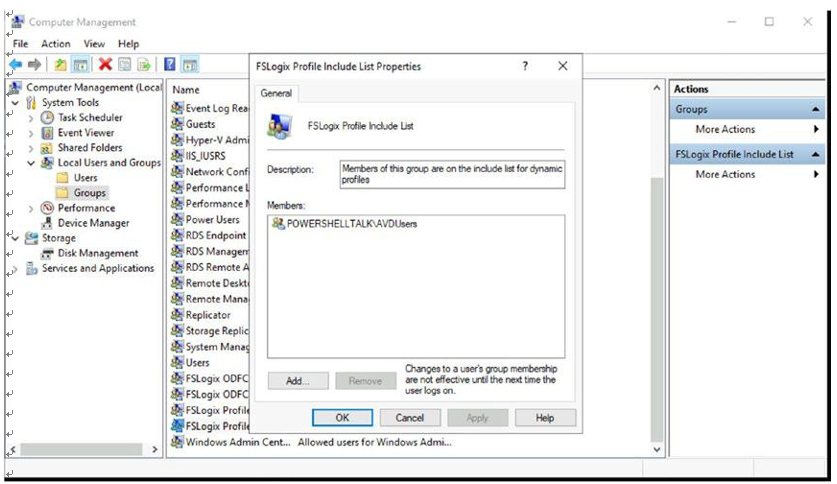
Task: Open More Actions submenu under Groups
Action: click(x=725, y=129)
